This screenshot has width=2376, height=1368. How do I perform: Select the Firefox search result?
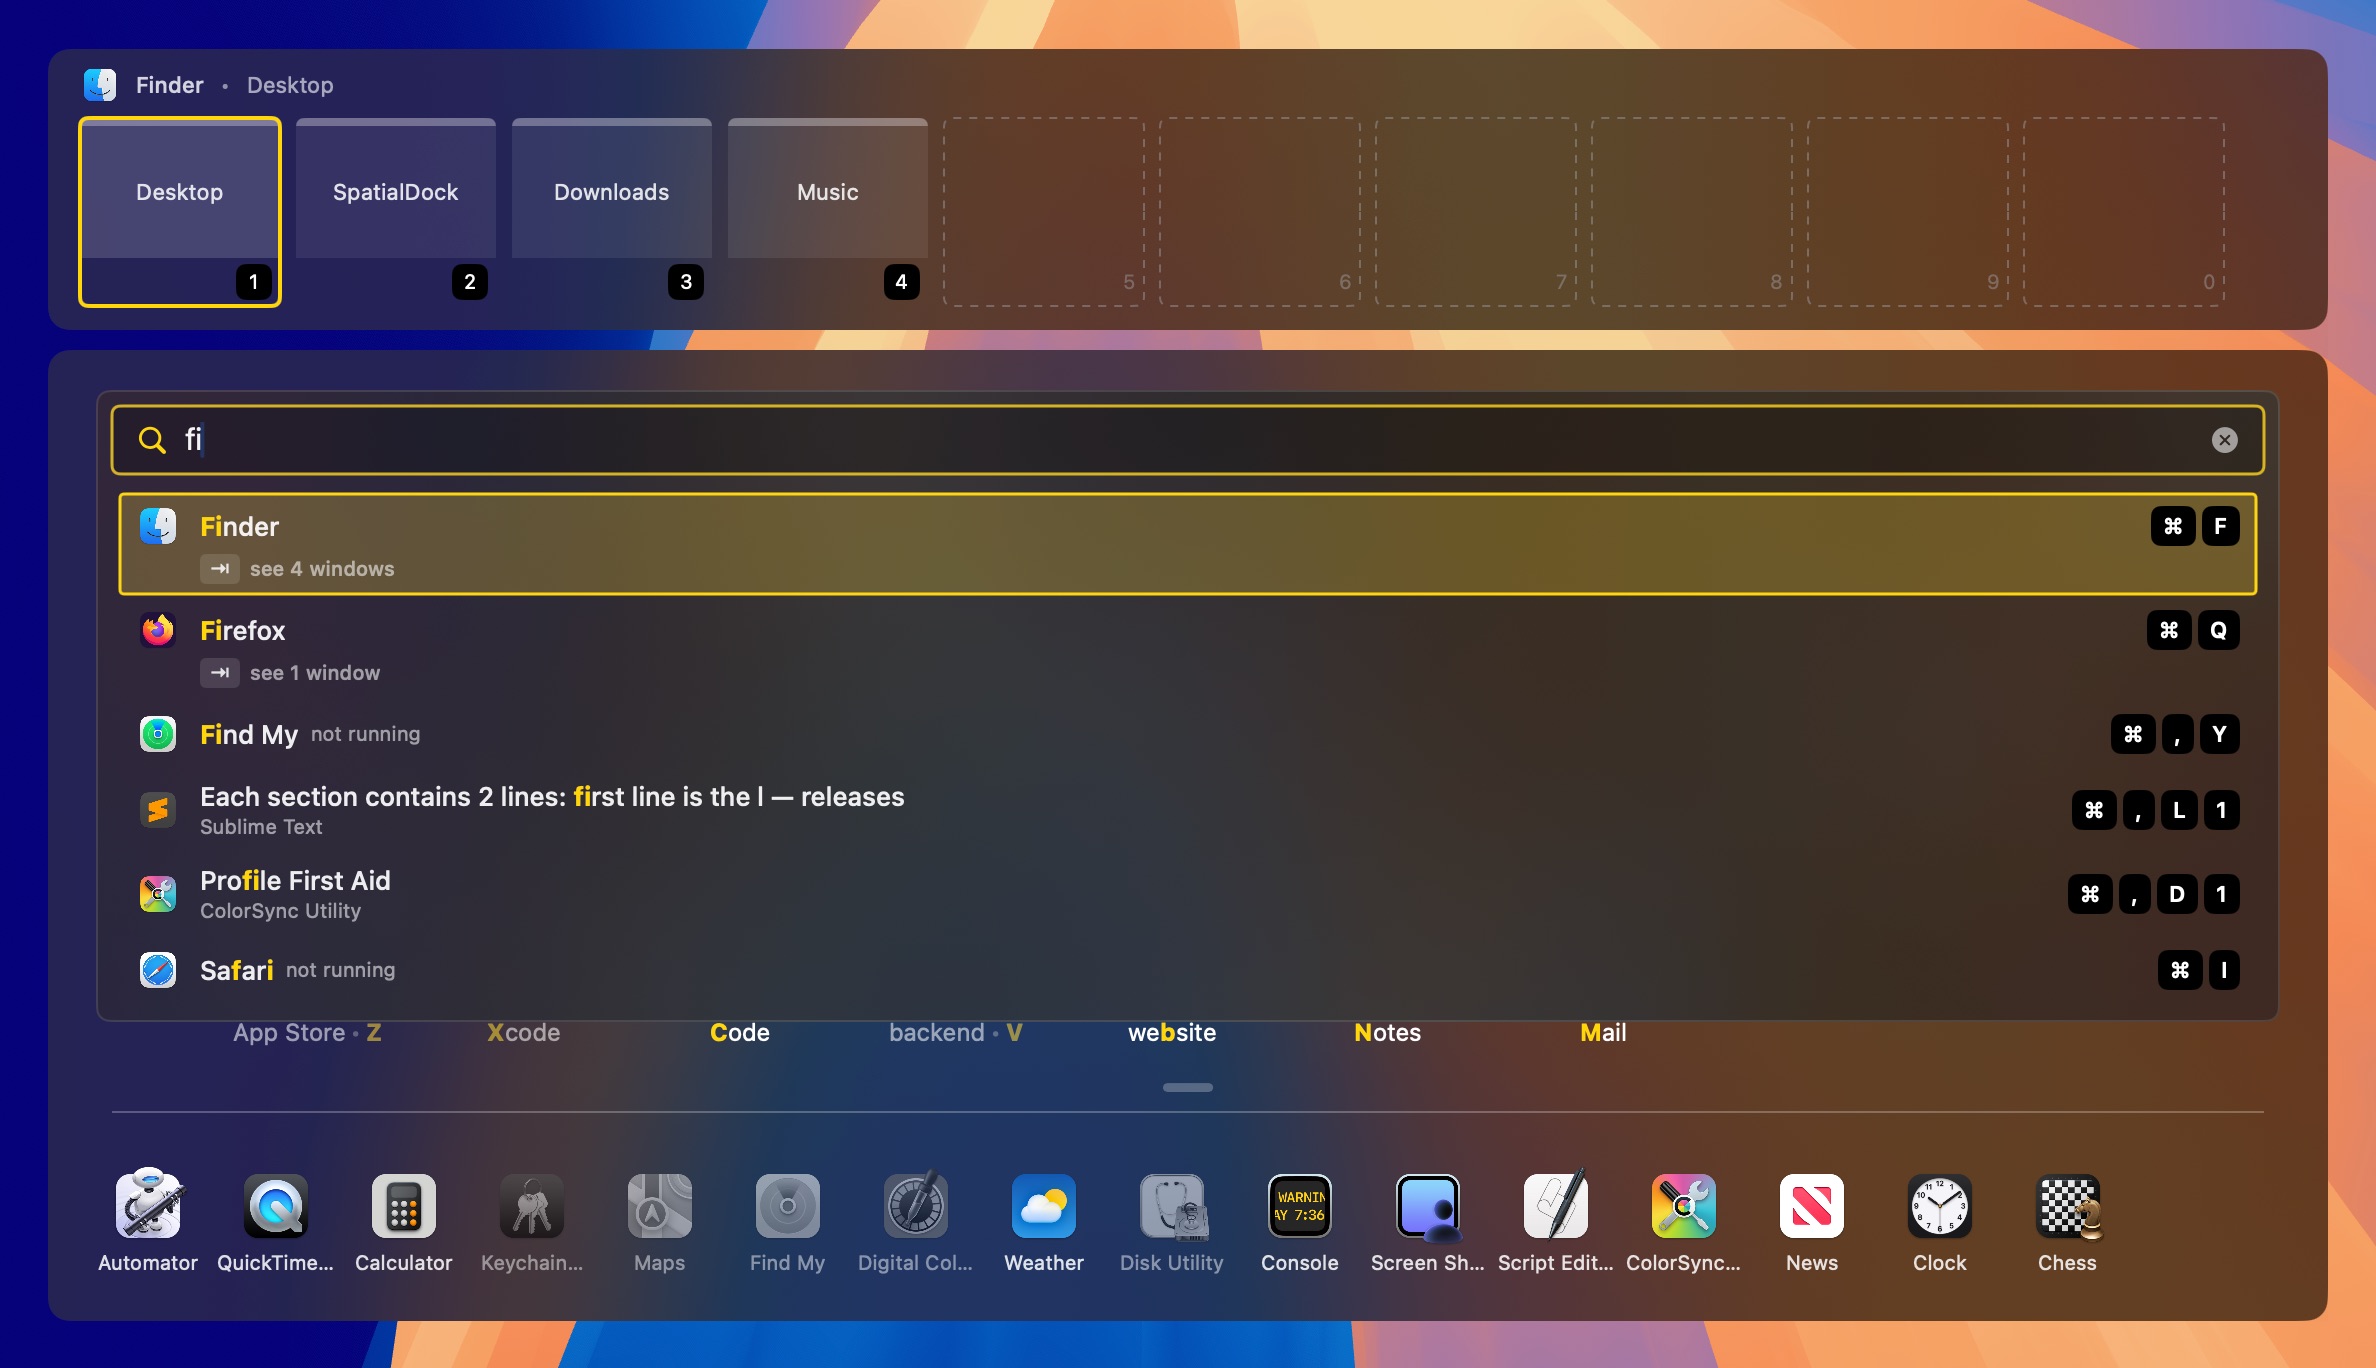1188,648
